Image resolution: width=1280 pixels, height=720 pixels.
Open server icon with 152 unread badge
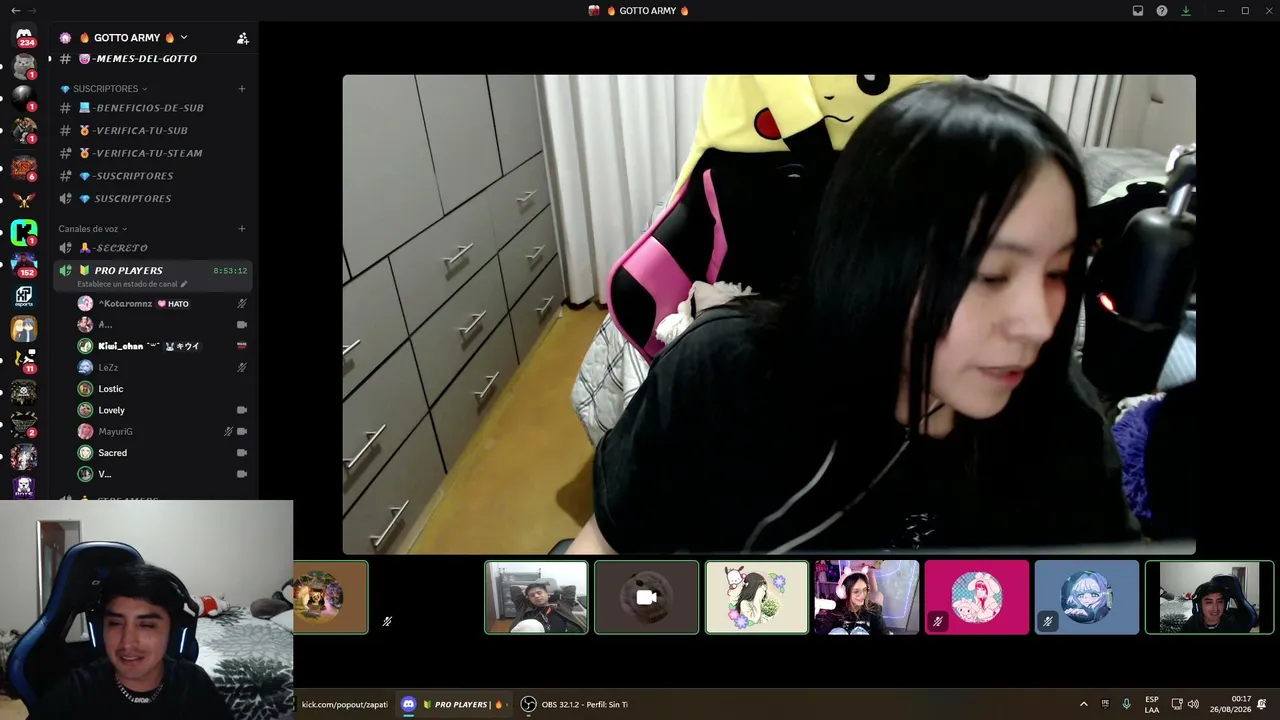[24, 265]
